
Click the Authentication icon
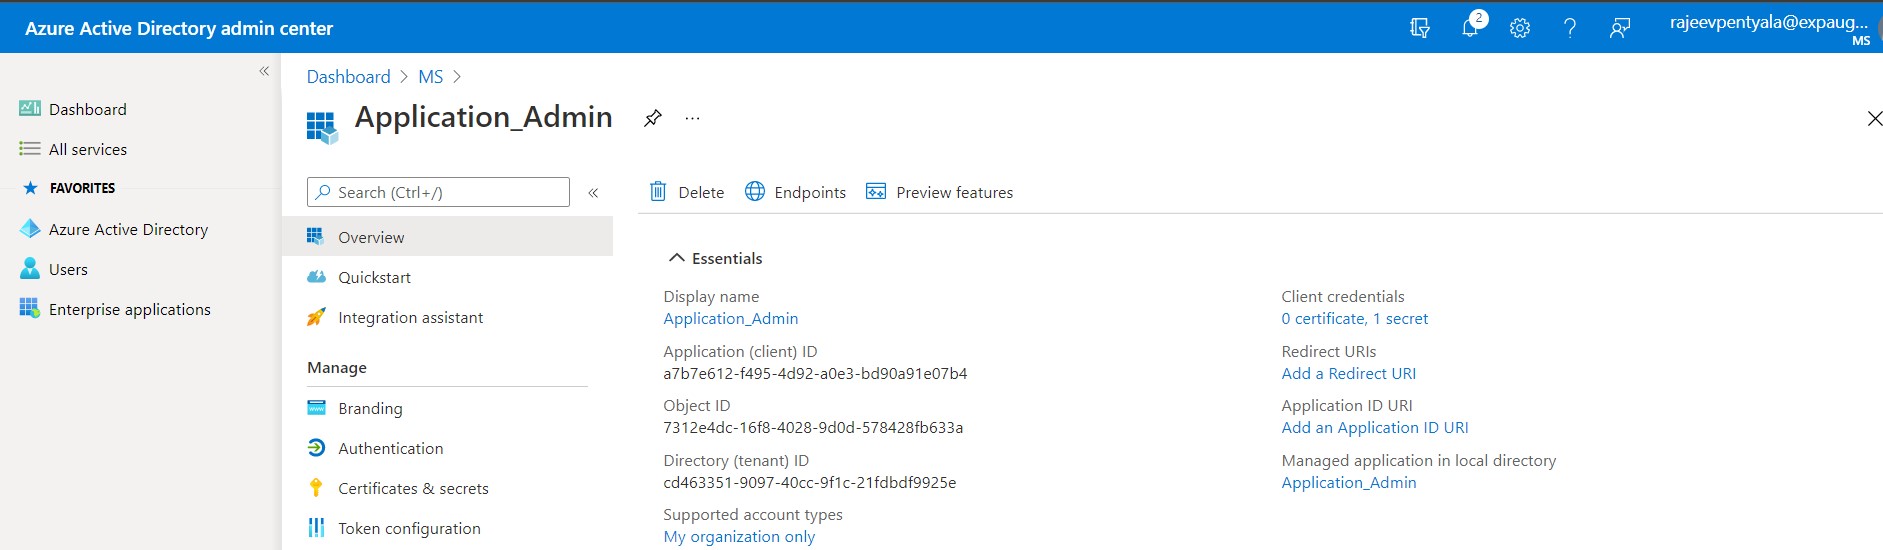click(x=316, y=448)
